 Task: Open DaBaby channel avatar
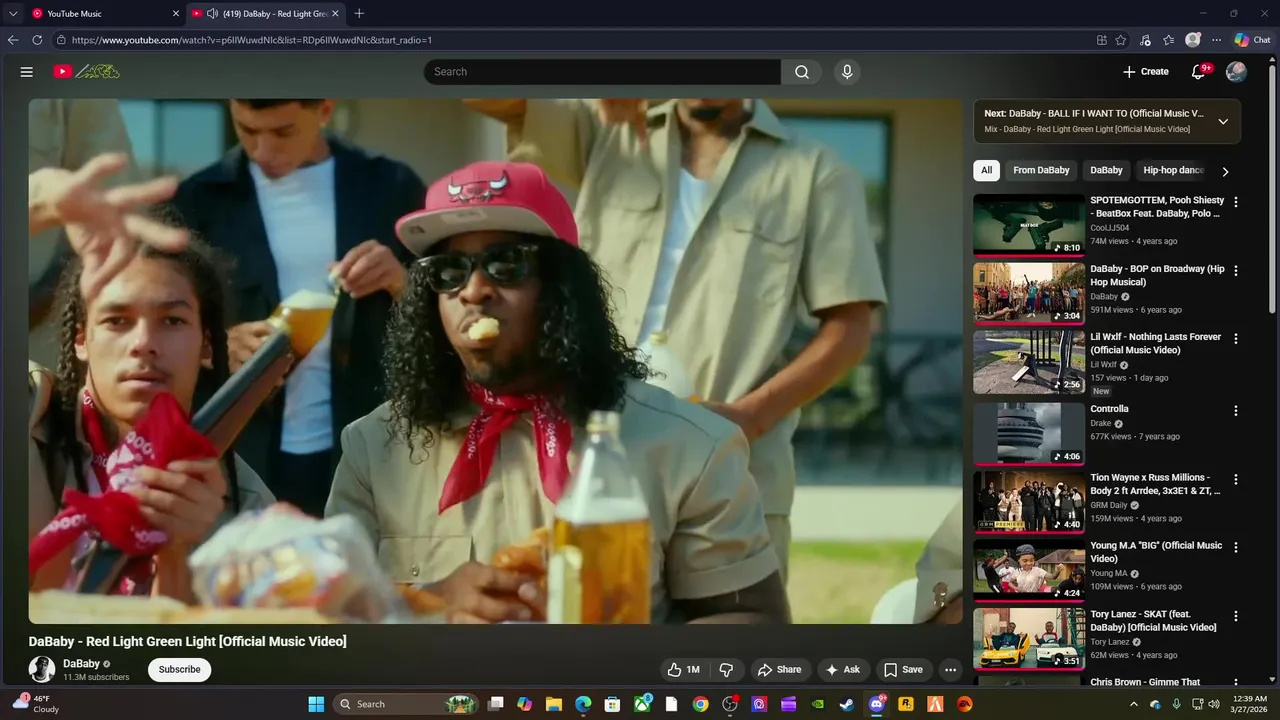point(42,669)
